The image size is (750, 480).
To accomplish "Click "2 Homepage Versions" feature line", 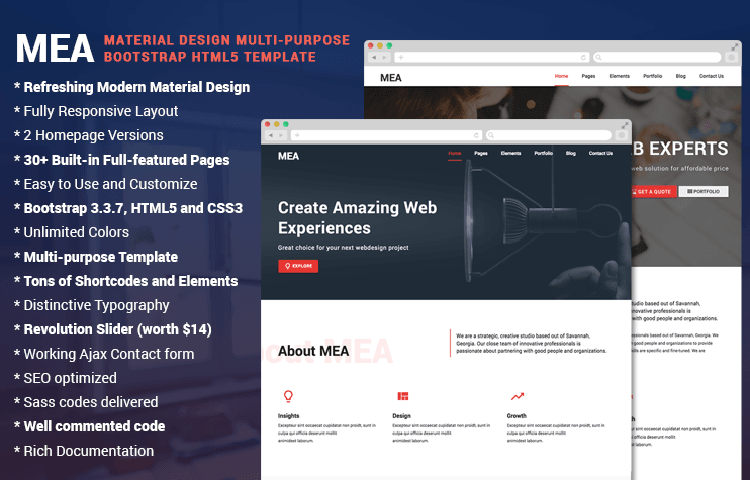I will [x=89, y=135].
